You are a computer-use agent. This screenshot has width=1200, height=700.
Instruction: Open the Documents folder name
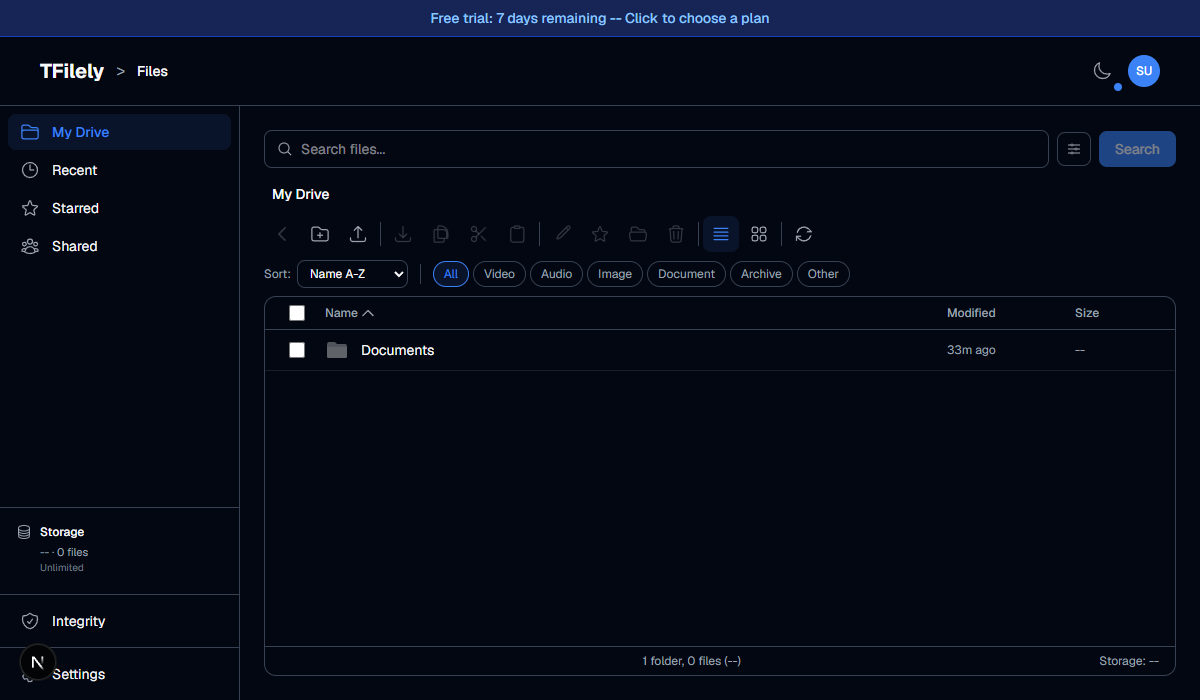tap(398, 350)
